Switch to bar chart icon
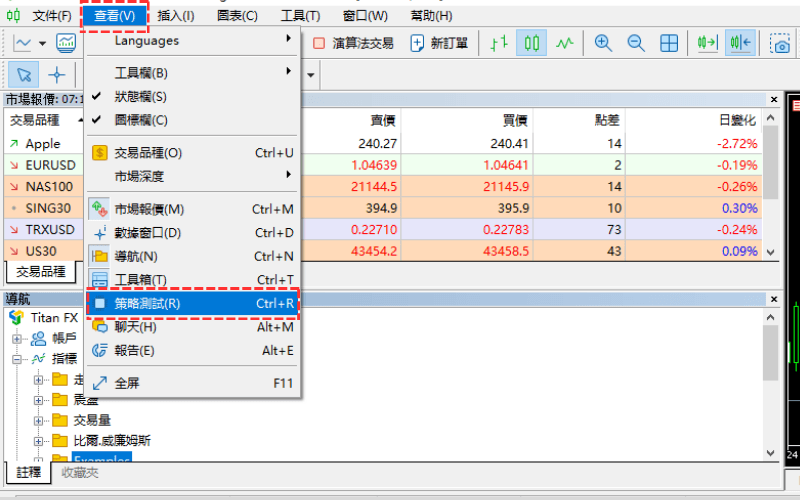Image resolution: width=800 pixels, height=500 pixels. pyautogui.click(x=499, y=43)
